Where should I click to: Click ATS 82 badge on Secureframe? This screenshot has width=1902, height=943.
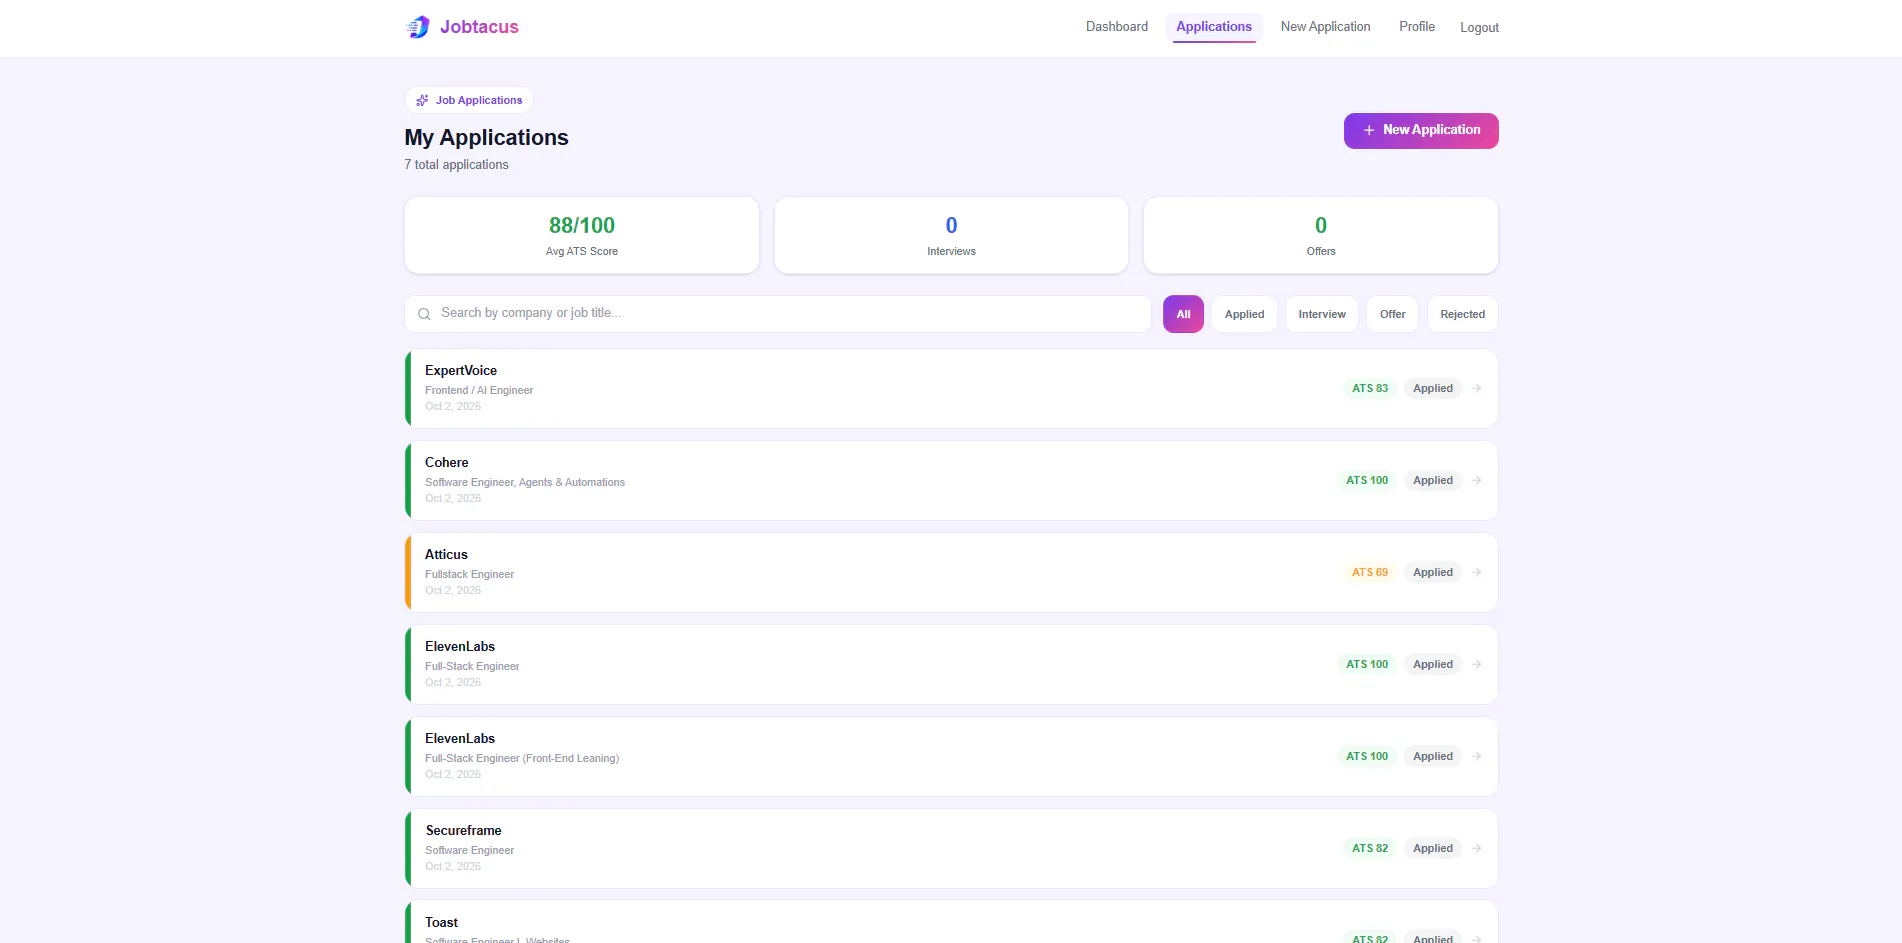[1369, 848]
